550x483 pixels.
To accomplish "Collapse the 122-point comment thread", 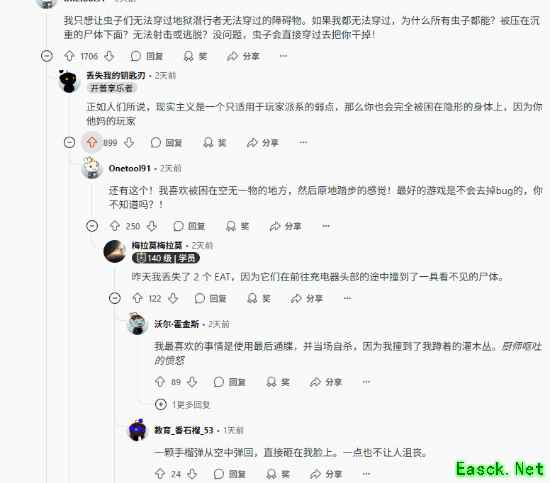I will [115, 298].
